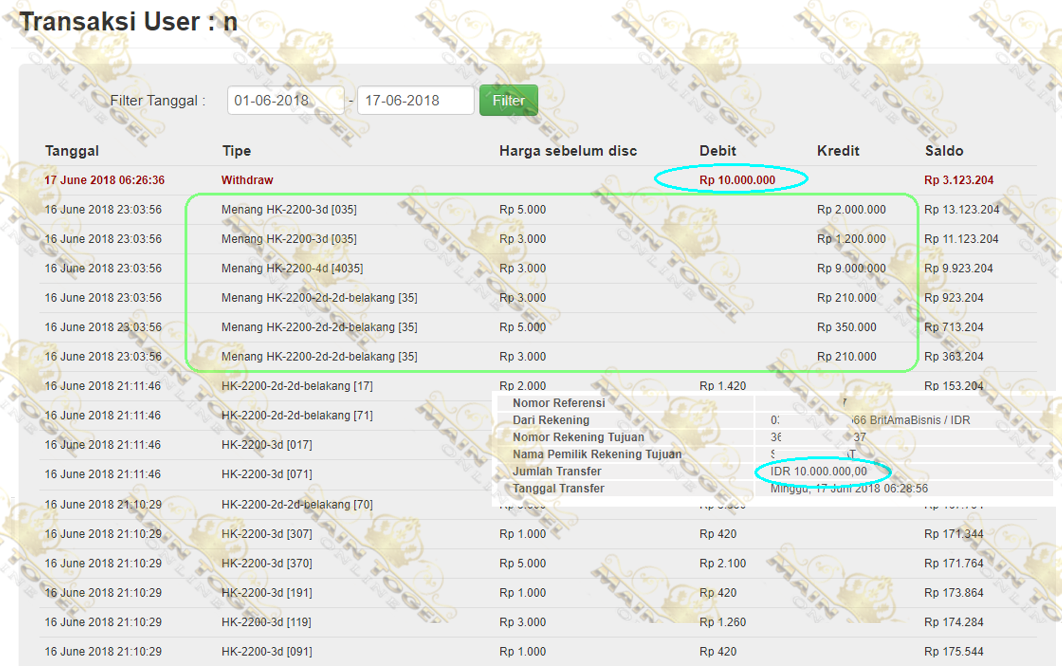Click the start date field 01-06-2018
Image resolution: width=1062 pixels, height=671 pixels.
coord(285,100)
